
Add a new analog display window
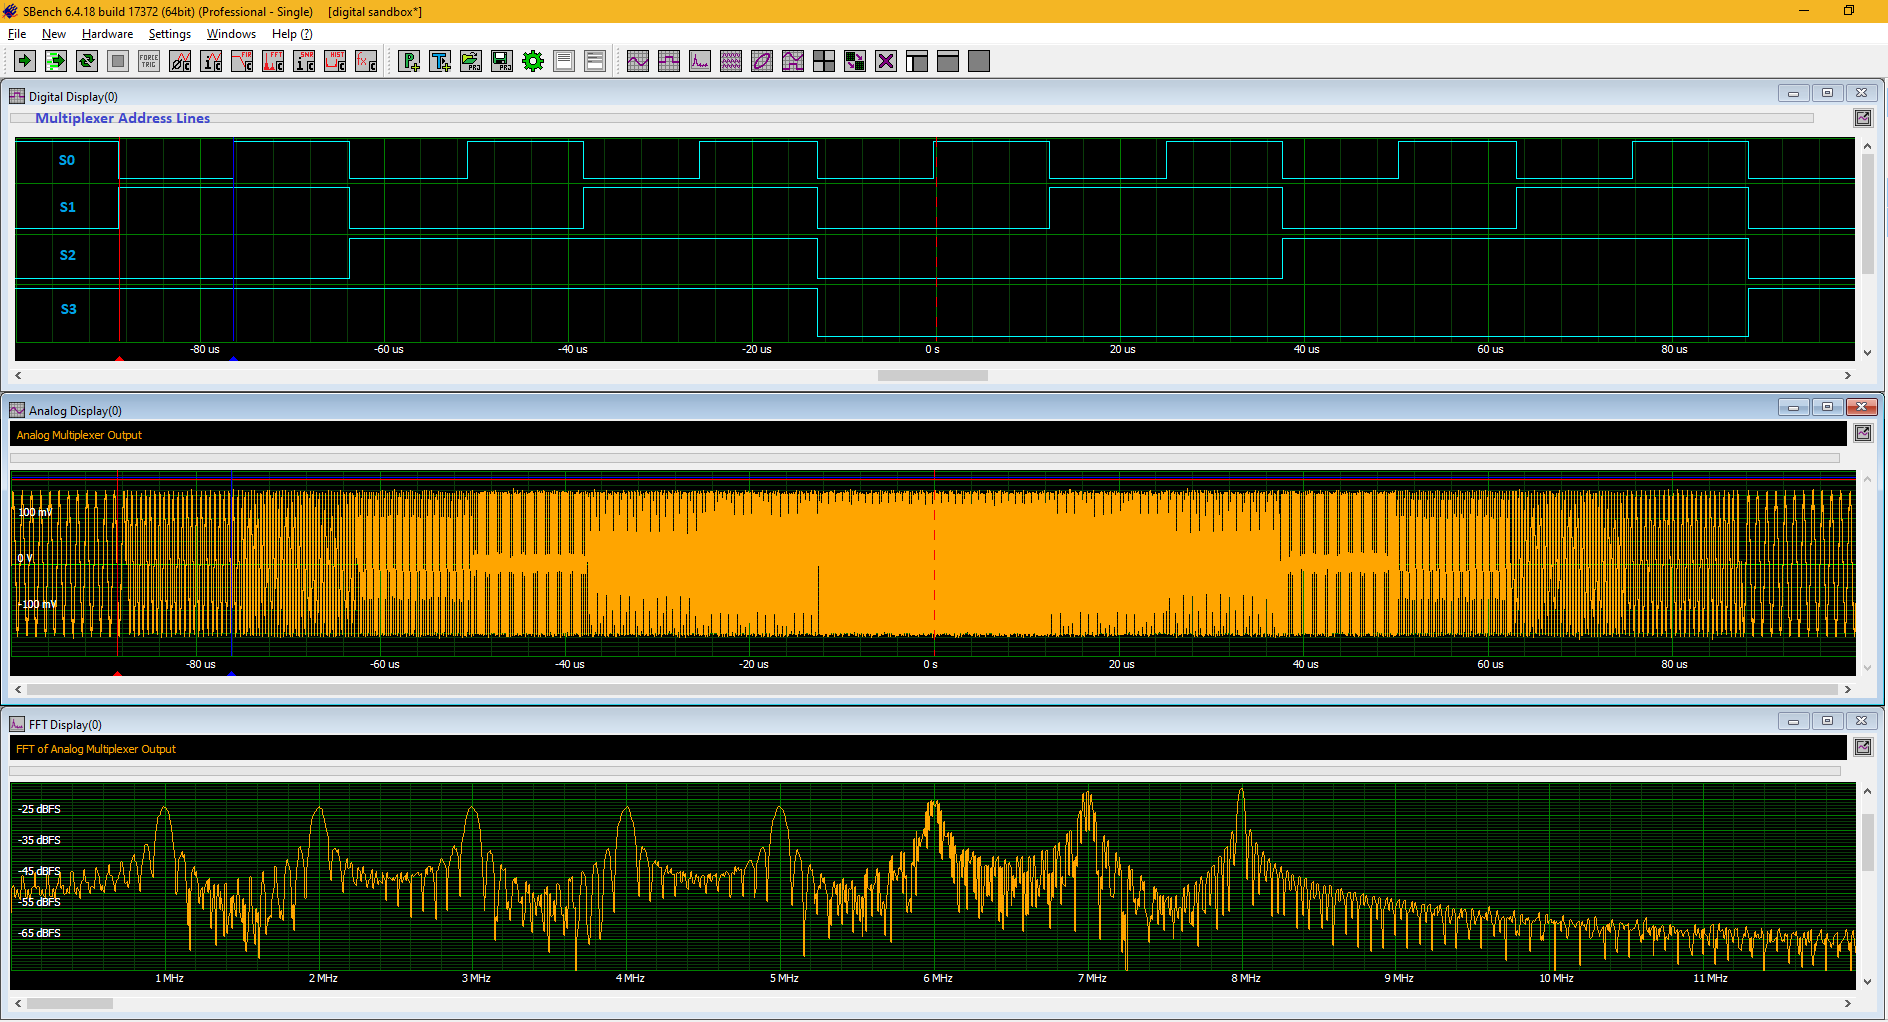coord(638,61)
